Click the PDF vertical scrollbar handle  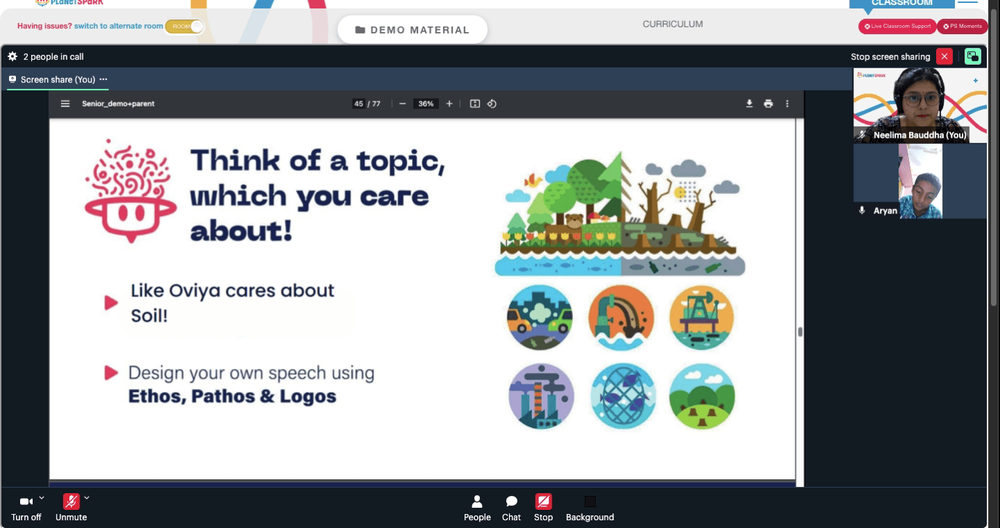[800, 332]
